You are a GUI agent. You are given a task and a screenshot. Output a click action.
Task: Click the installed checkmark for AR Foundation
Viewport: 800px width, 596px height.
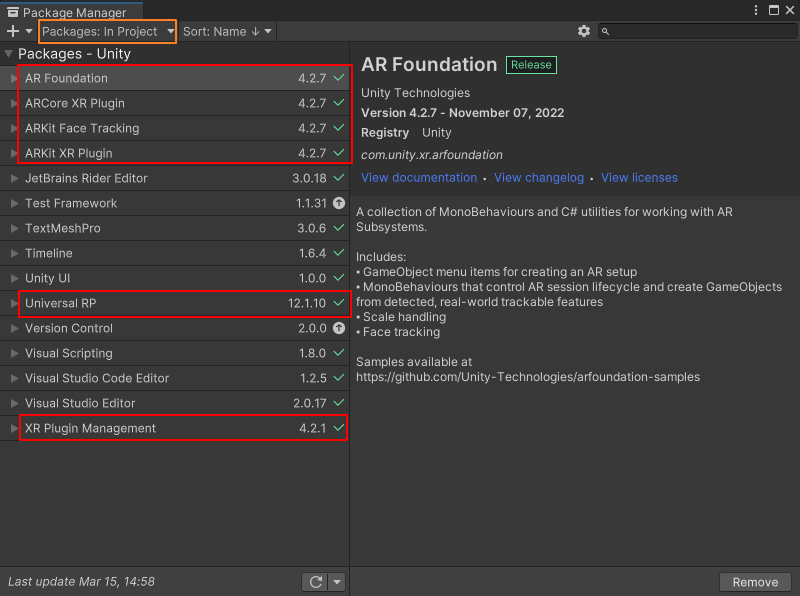point(339,78)
